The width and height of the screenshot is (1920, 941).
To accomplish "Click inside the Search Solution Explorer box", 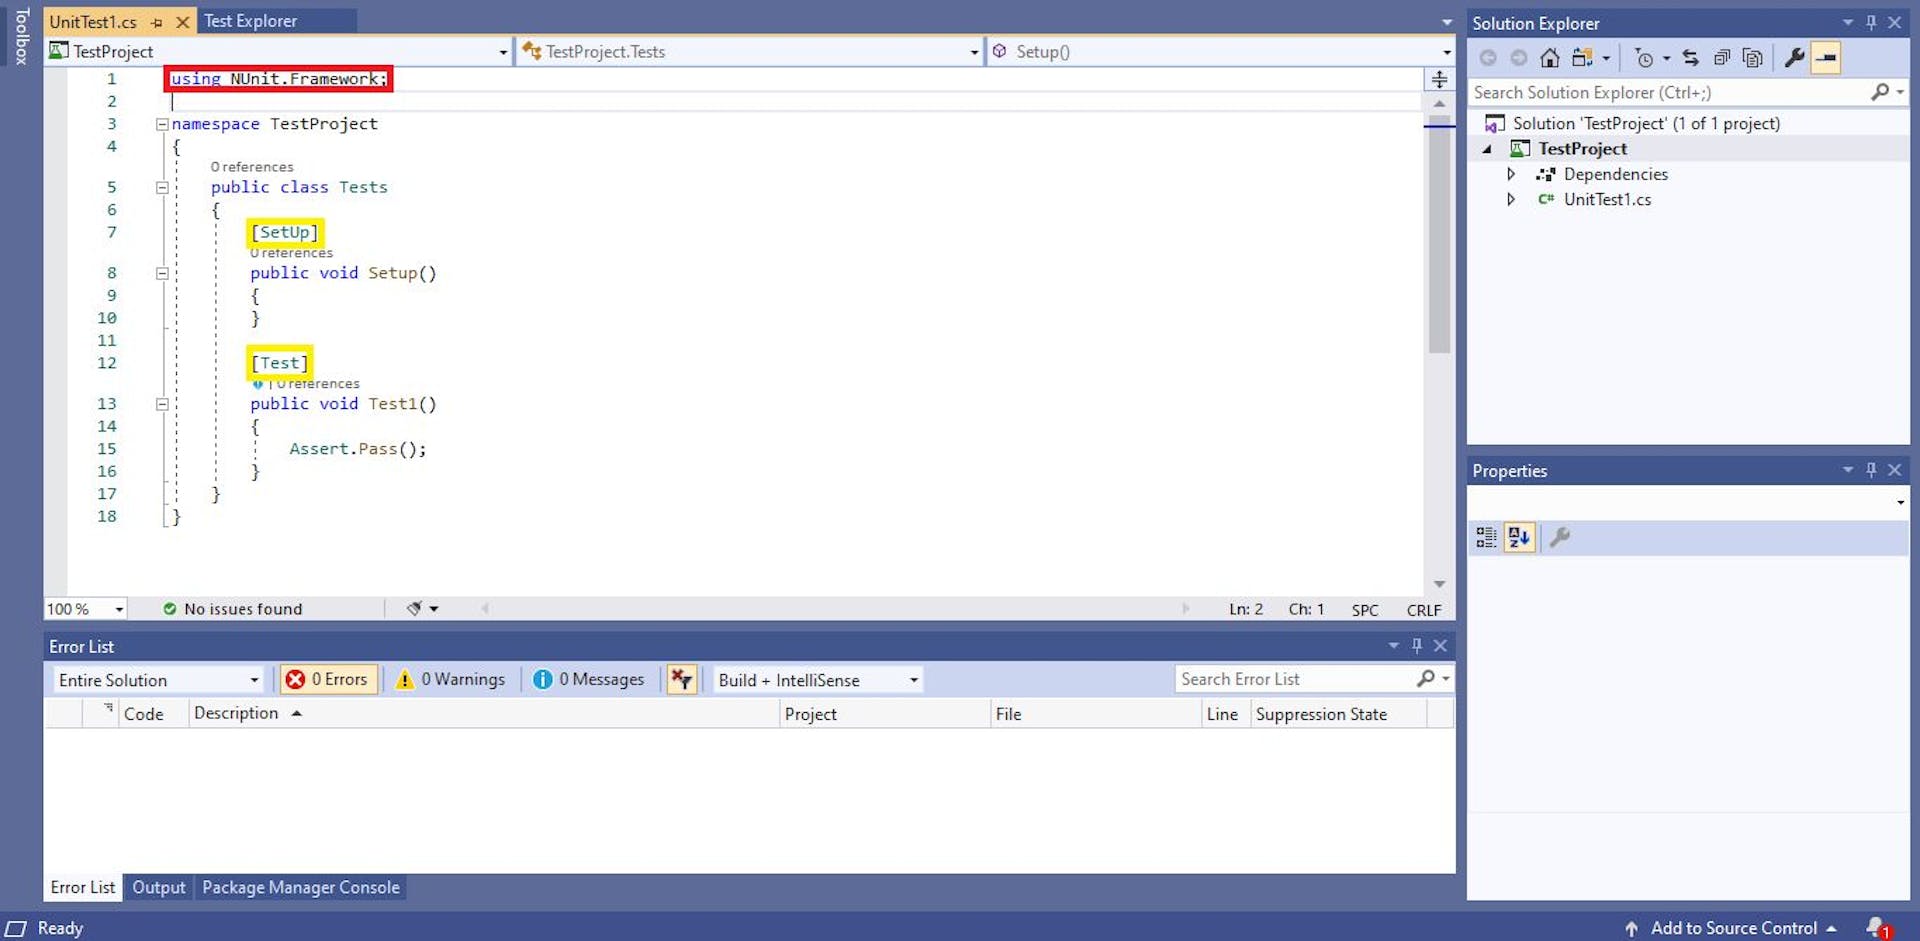I will [x=1650, y=92].
